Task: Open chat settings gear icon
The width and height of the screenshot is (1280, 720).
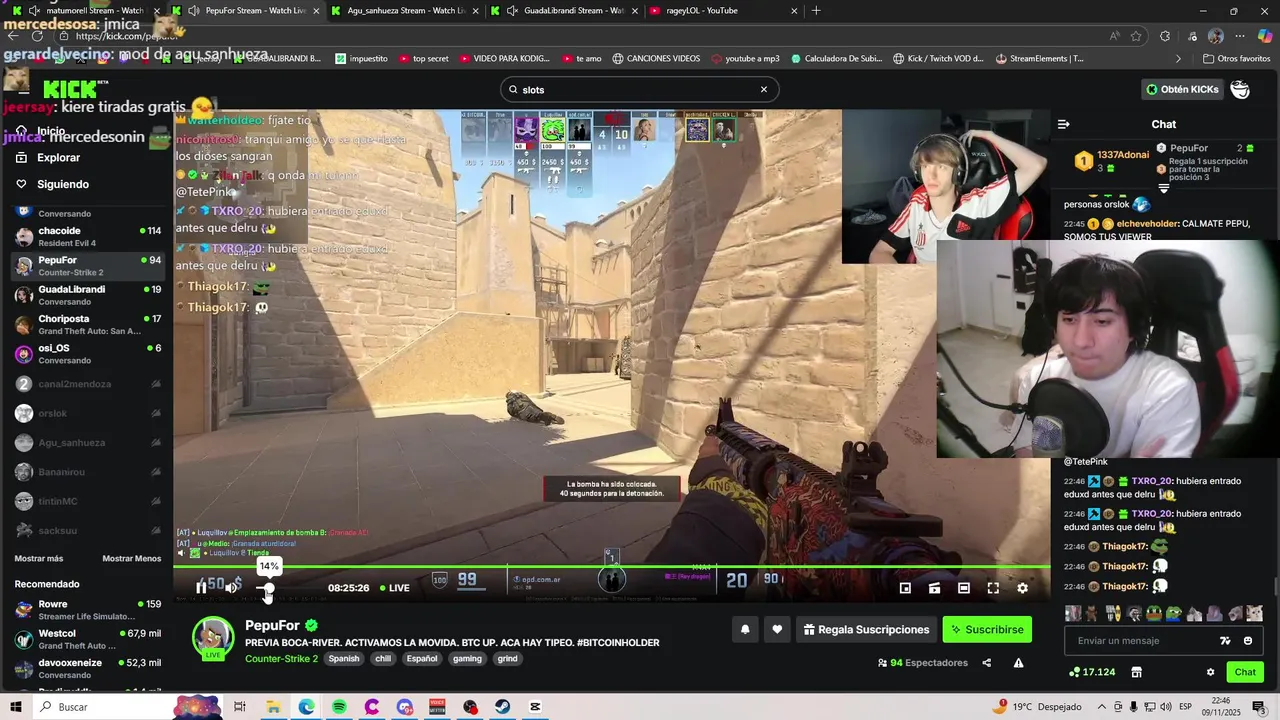Action: coord(1210,672)
